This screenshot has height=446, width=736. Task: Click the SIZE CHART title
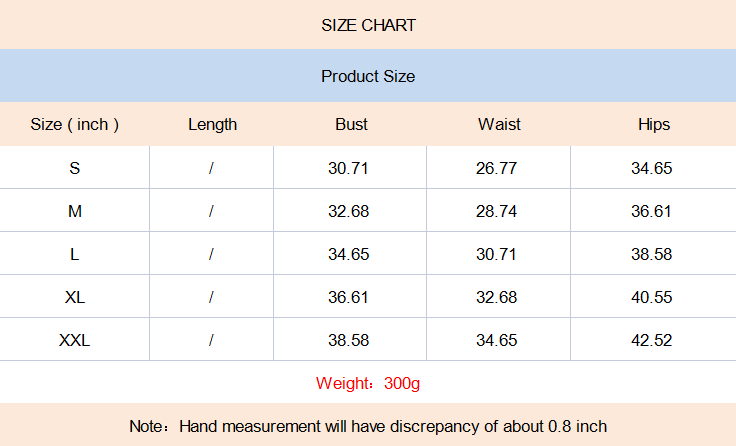[368, 25]
